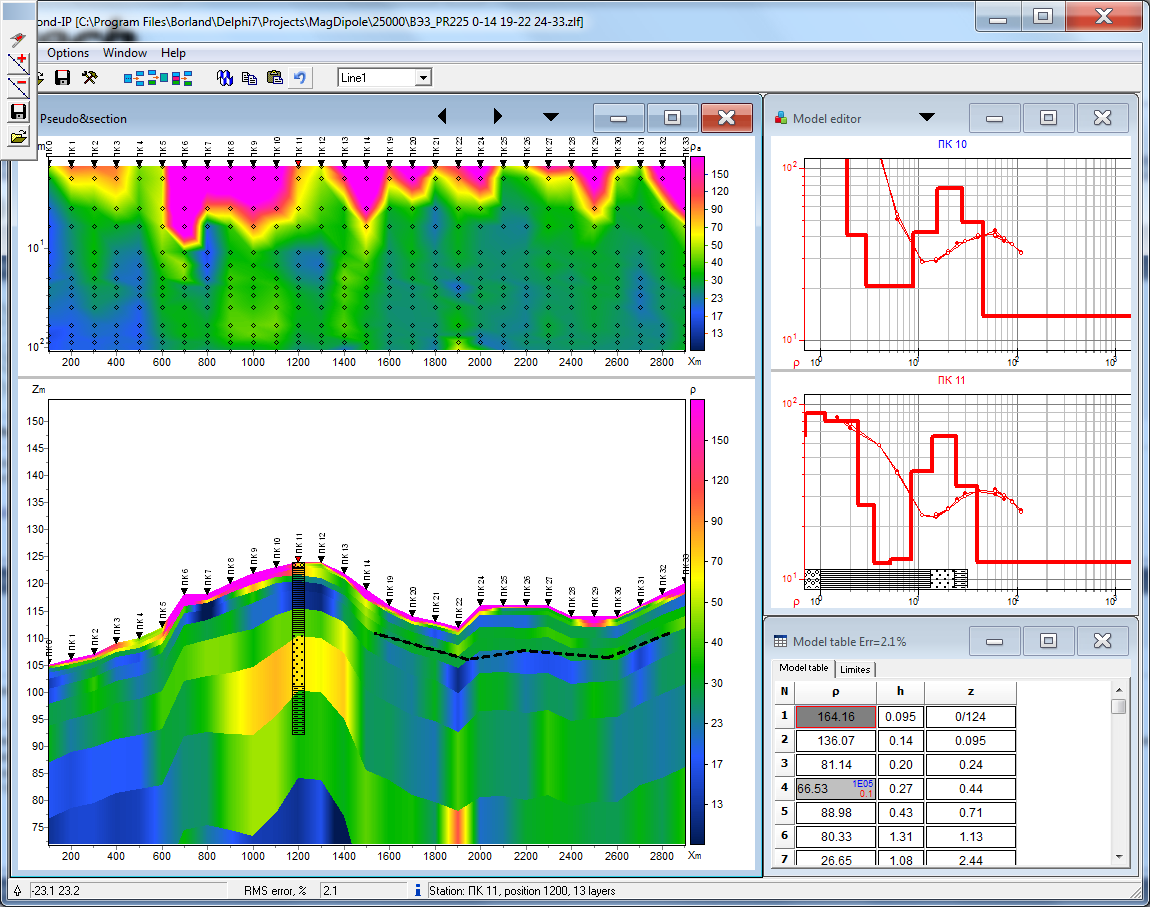Click the copy documents icon

click(x=249, y=78)
